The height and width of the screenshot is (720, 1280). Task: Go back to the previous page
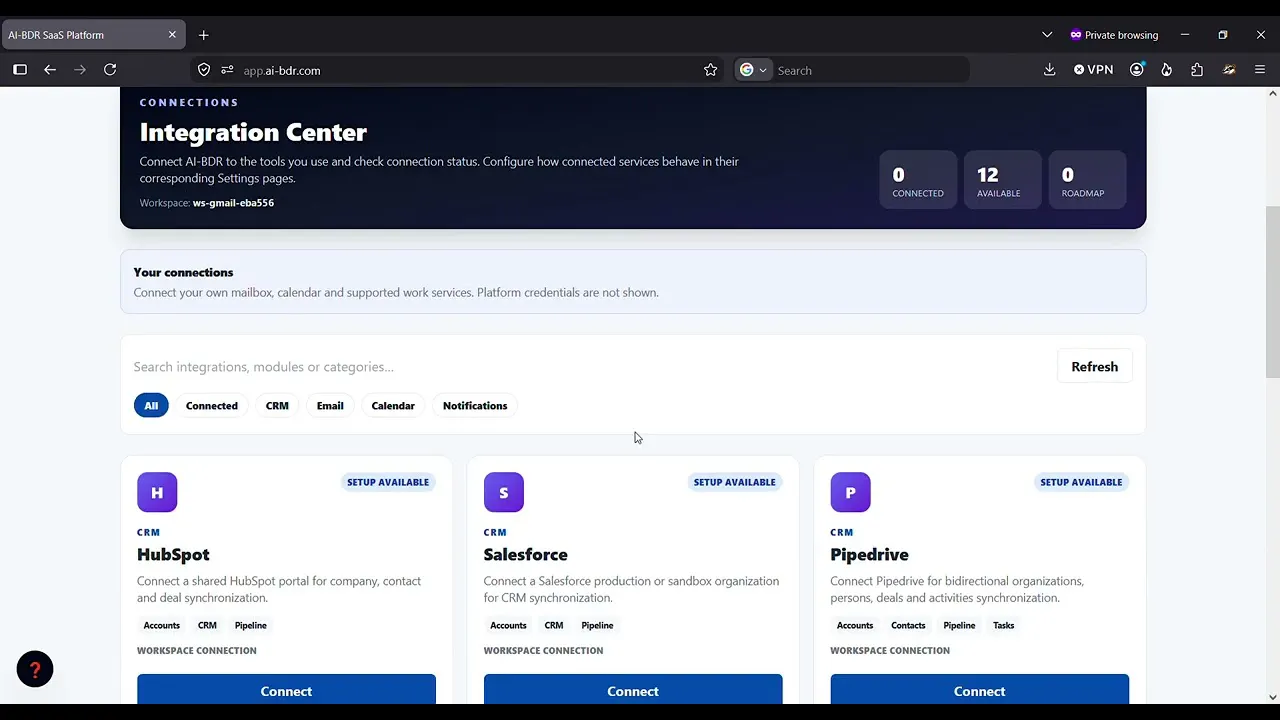(x=50, y=70)
